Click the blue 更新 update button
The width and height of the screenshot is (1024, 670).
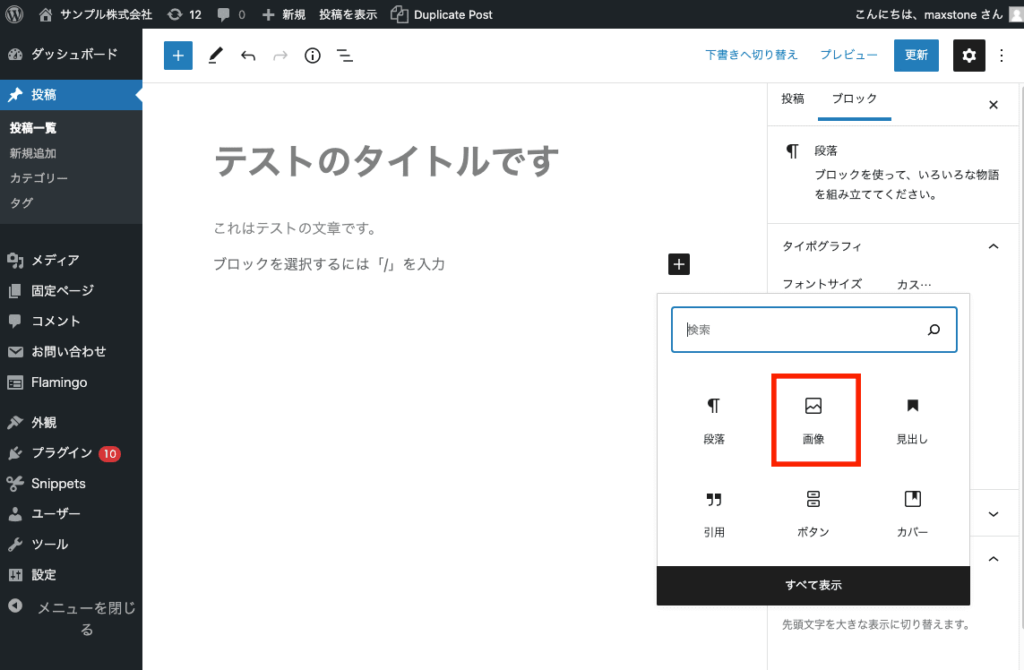point(916,55)
